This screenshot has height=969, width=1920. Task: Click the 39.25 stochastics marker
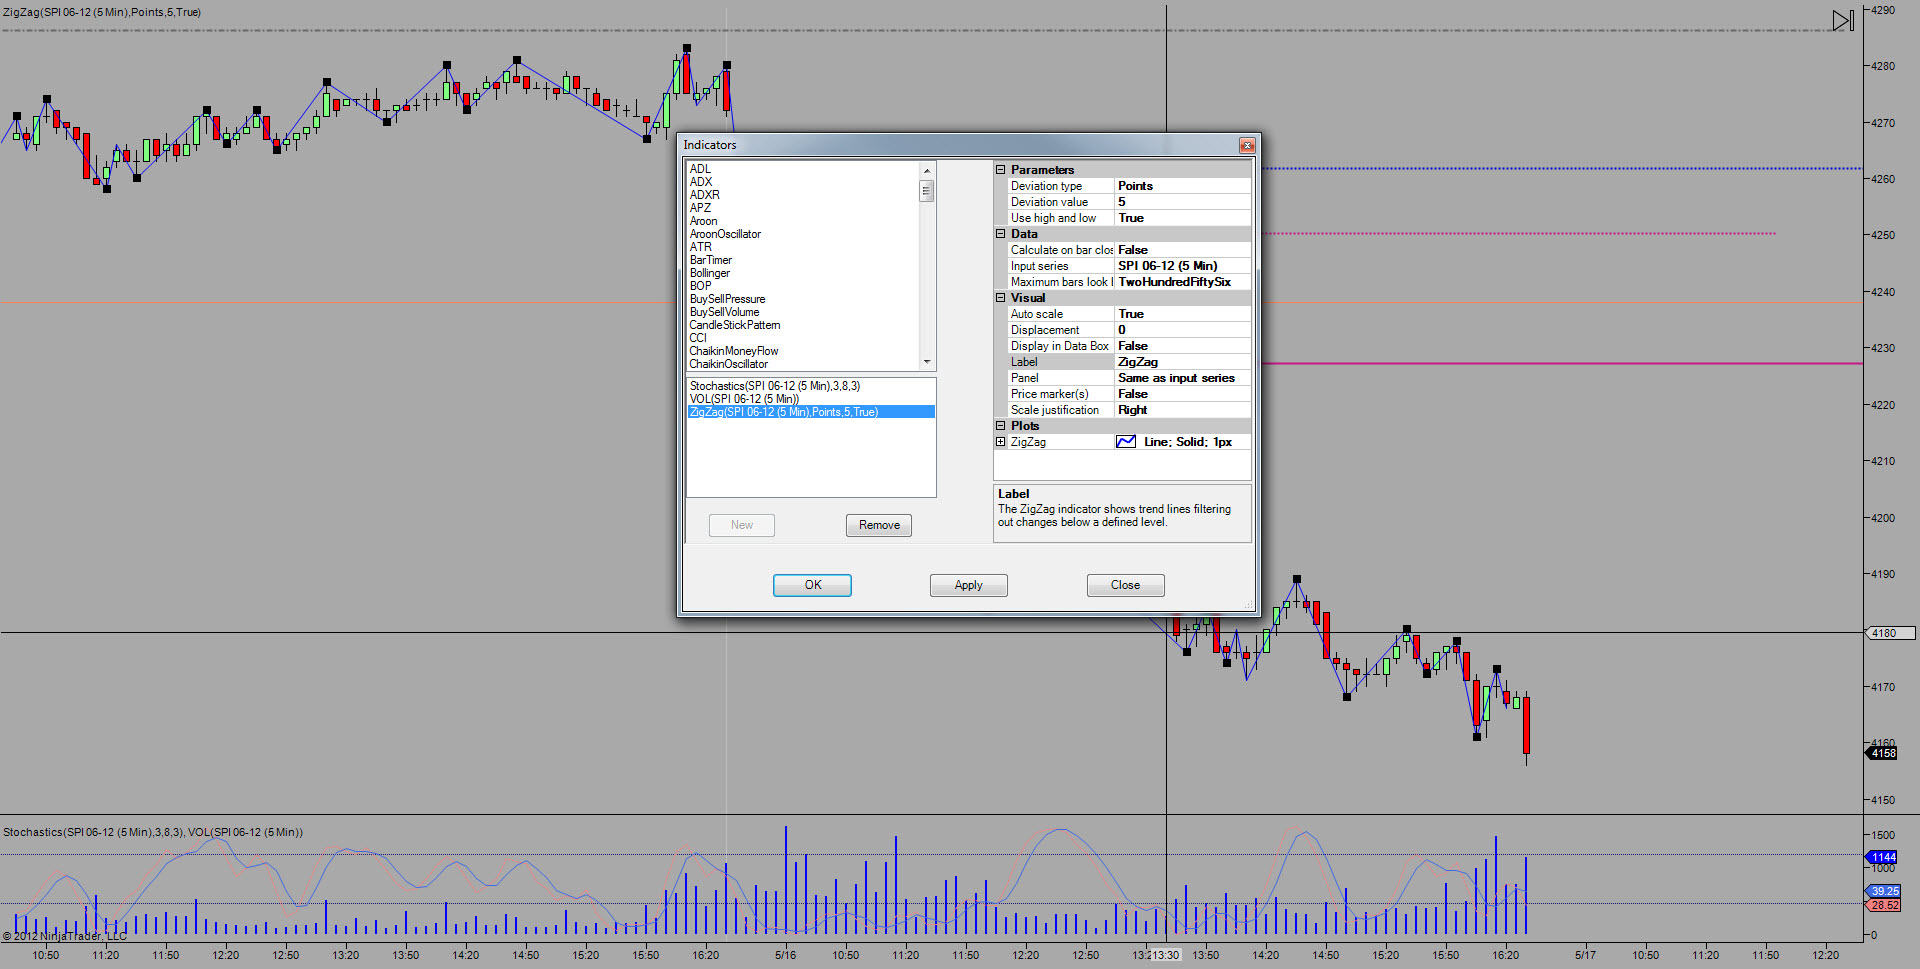pyautogui.click(x=1883, y=891)
